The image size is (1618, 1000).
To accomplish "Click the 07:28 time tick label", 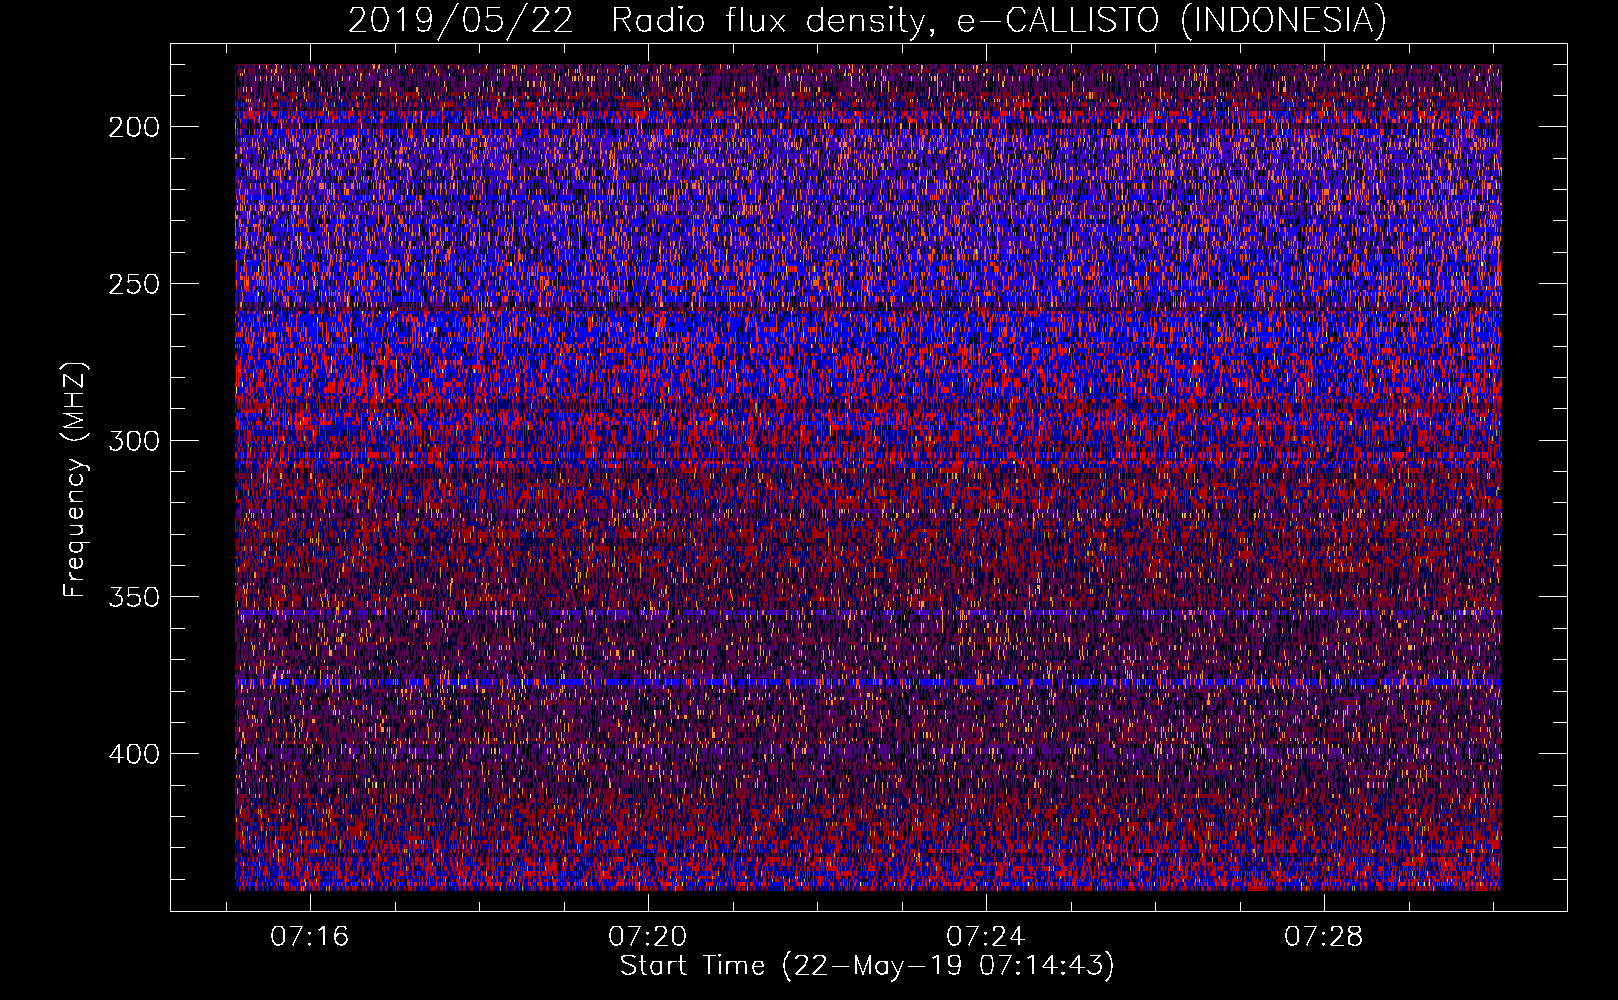I will point(1324,936).
